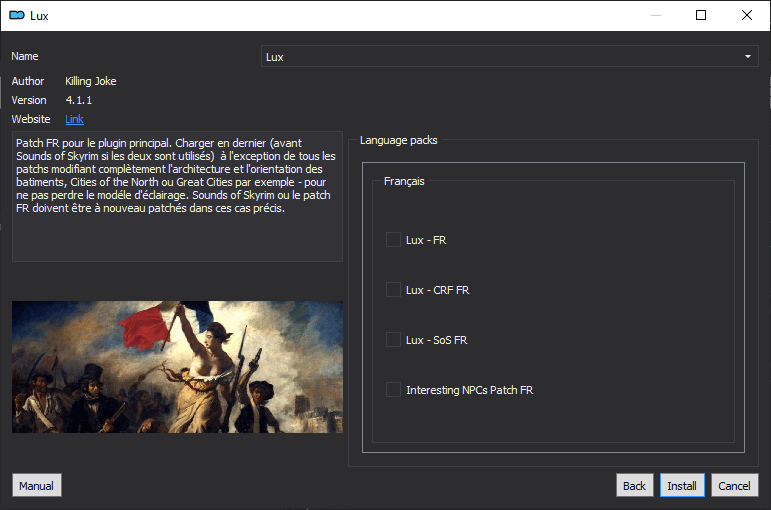Viewport: 771px width, 510px height.
Task: Cancel the Lux installation
Action: coord(735,485)
